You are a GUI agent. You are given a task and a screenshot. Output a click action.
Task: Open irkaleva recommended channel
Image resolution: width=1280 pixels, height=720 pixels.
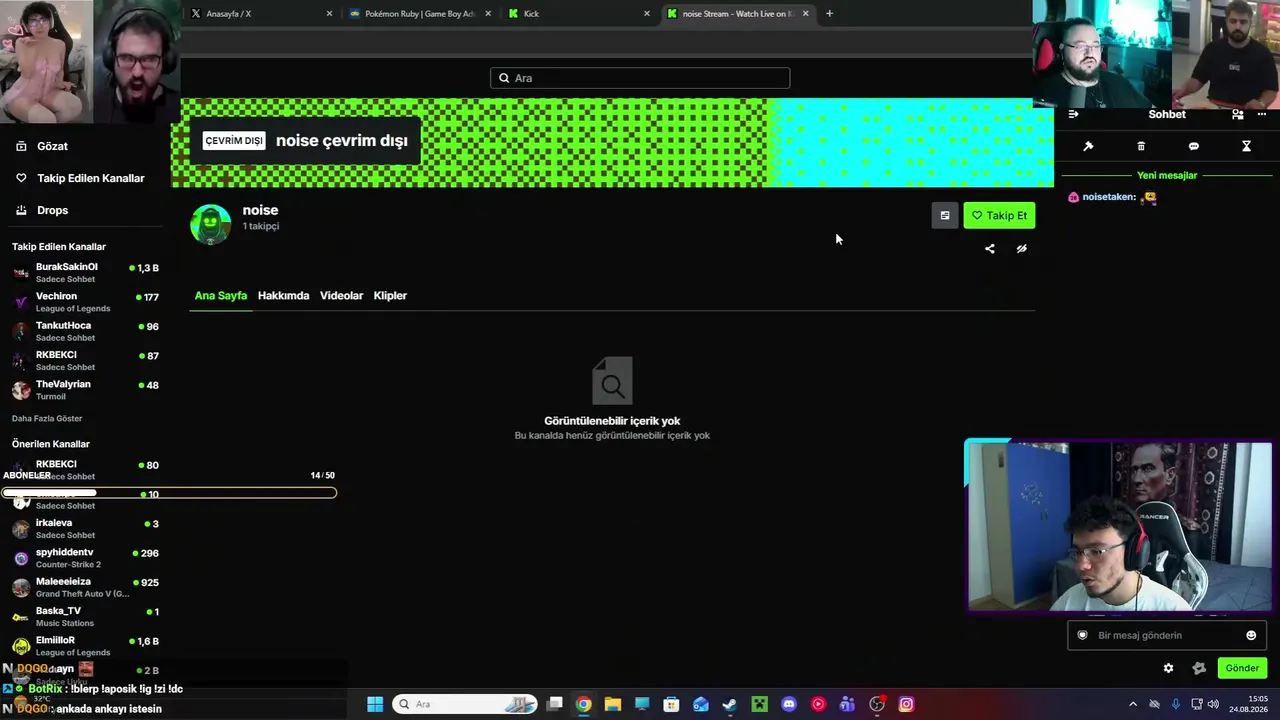[86, 529]
